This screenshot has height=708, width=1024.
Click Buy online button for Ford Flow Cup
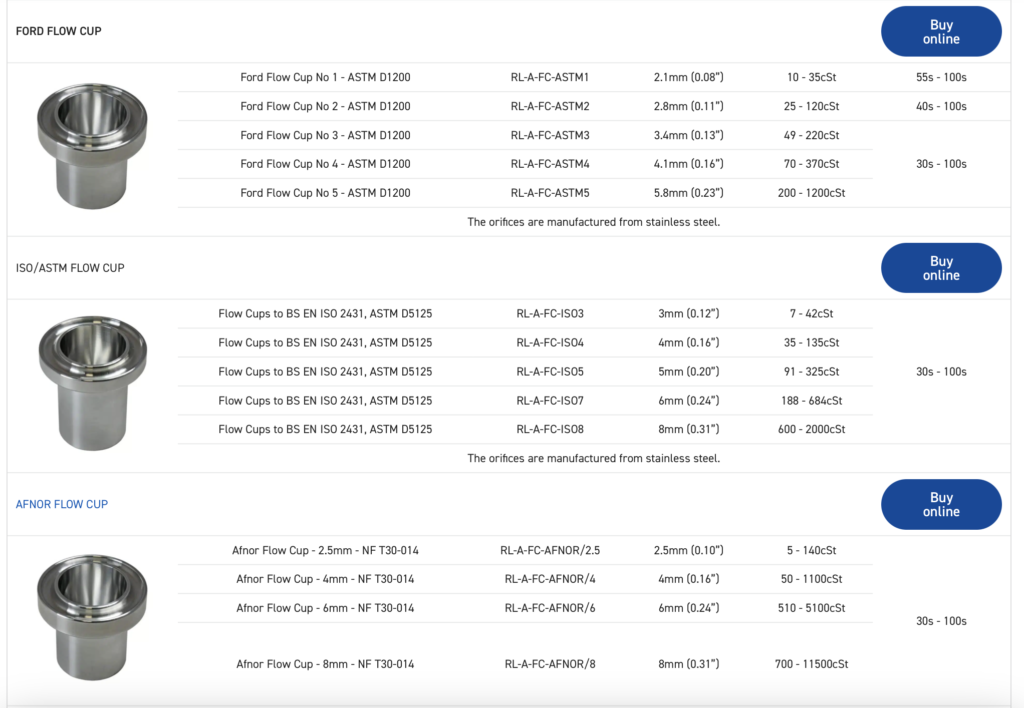coord(940,32)
